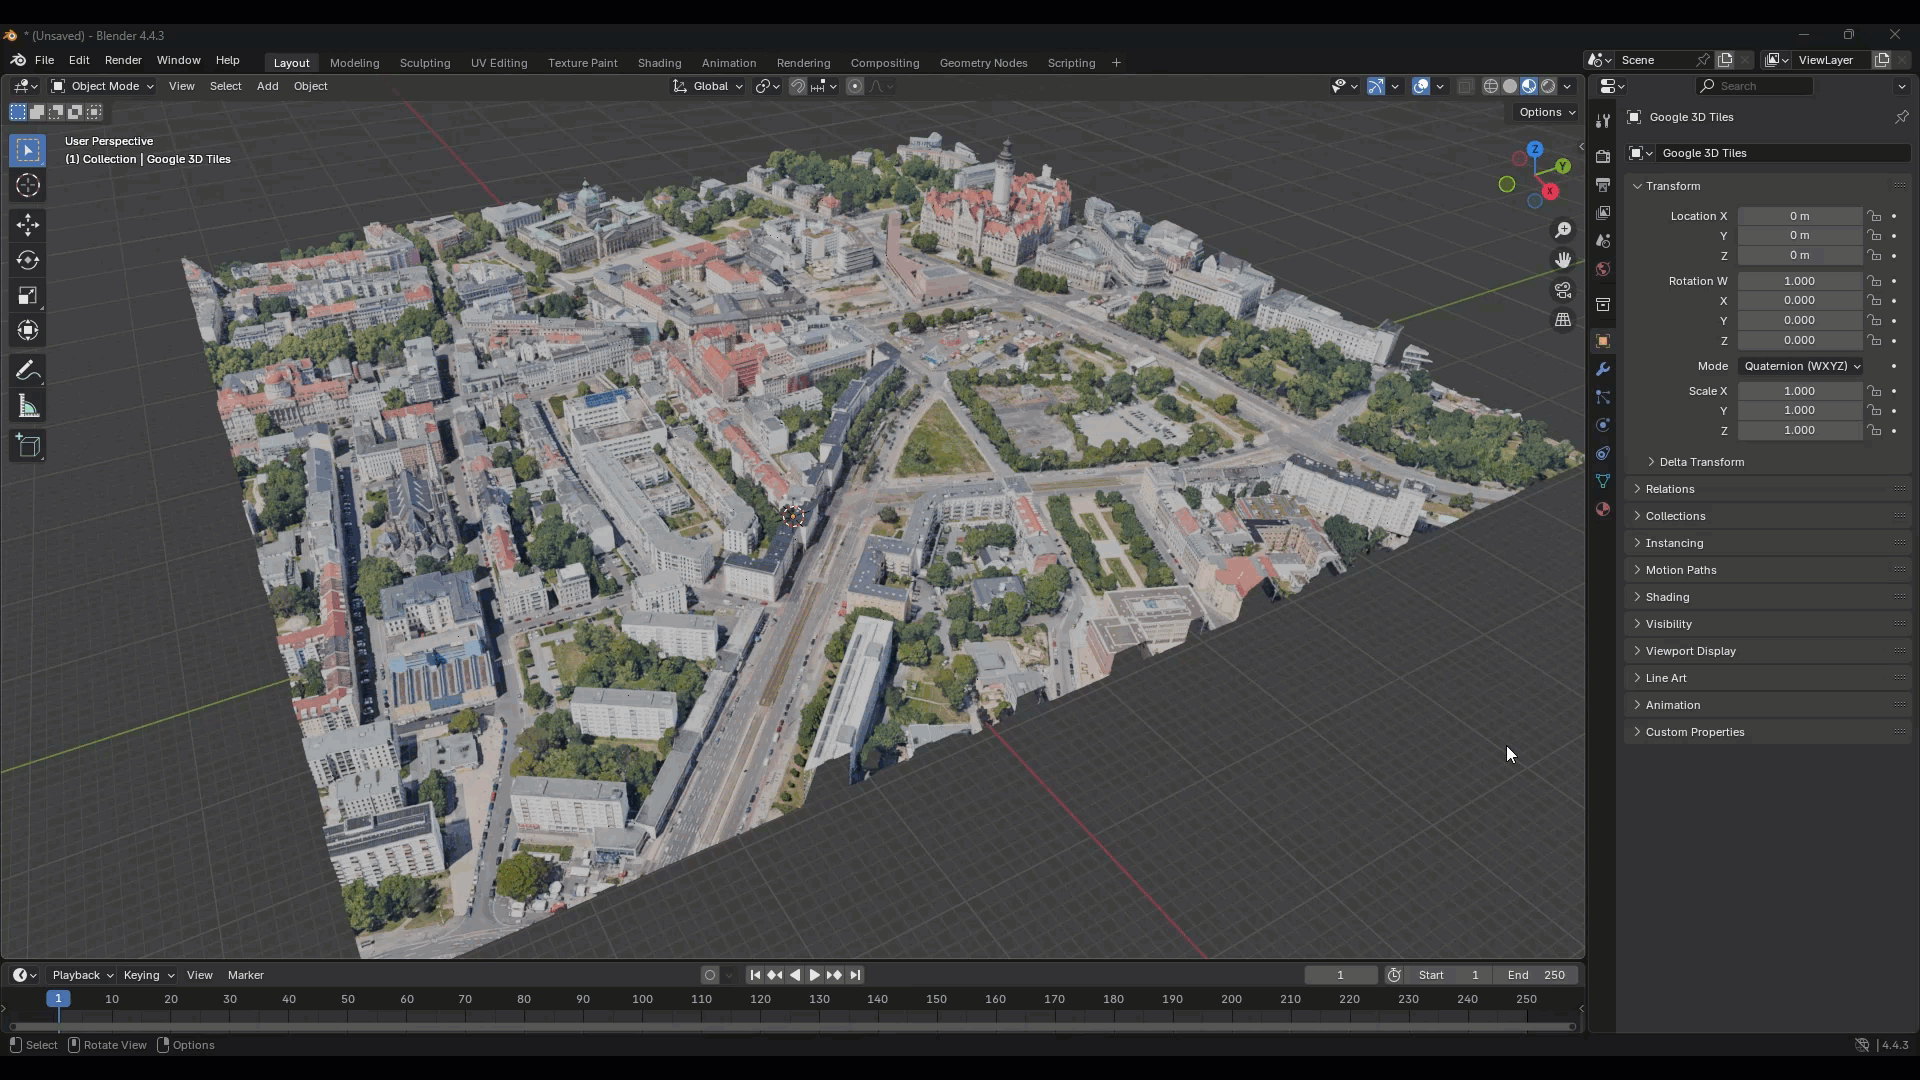Viewport: 1920px width, 1080px height.
Task: Click the Zoom viewport gizmo icon
Action: (1563, 230)
